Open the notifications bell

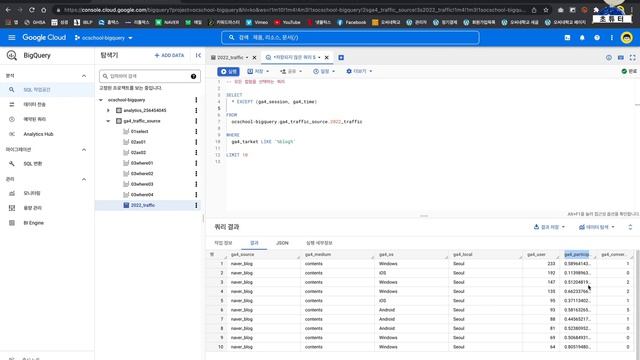point(582,38)
